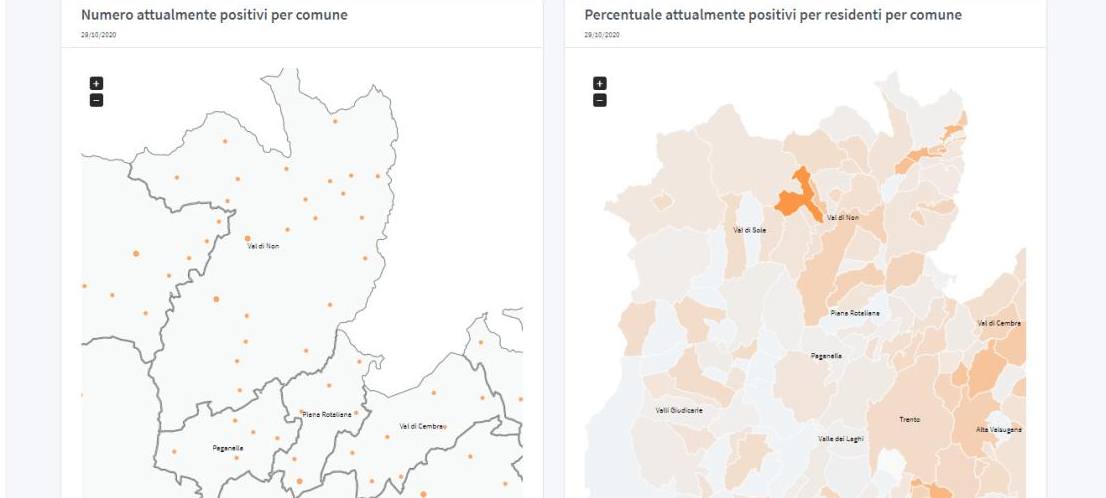Screen dimensions: 1106x498
Task: Click the 'Percentuale attualmente positivi per residenti' title
Action: [x=772, y=16]
